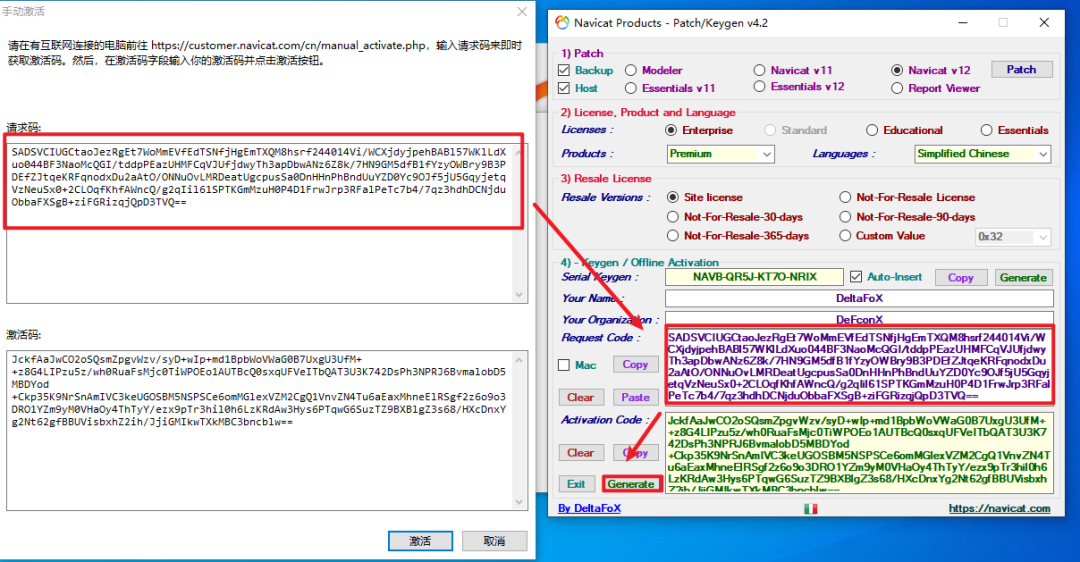
Task: Clear the Request Code
Action: pyautogui.click(x=581, y=397)
